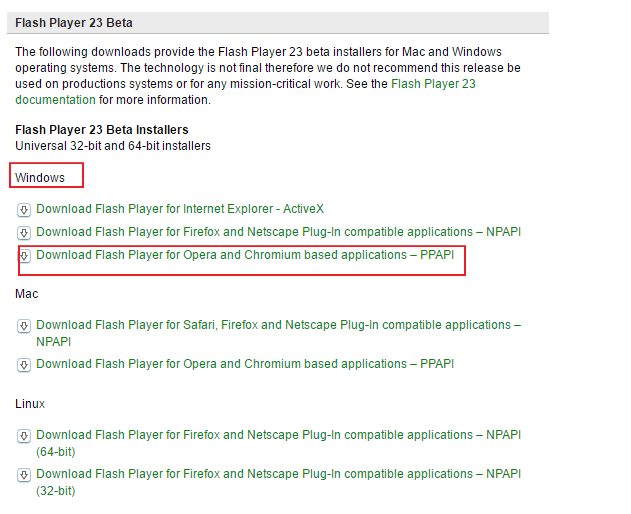
Task: Download Windows Flash Player for Firefox NPAPI
Action: click(x=278, y=232)
